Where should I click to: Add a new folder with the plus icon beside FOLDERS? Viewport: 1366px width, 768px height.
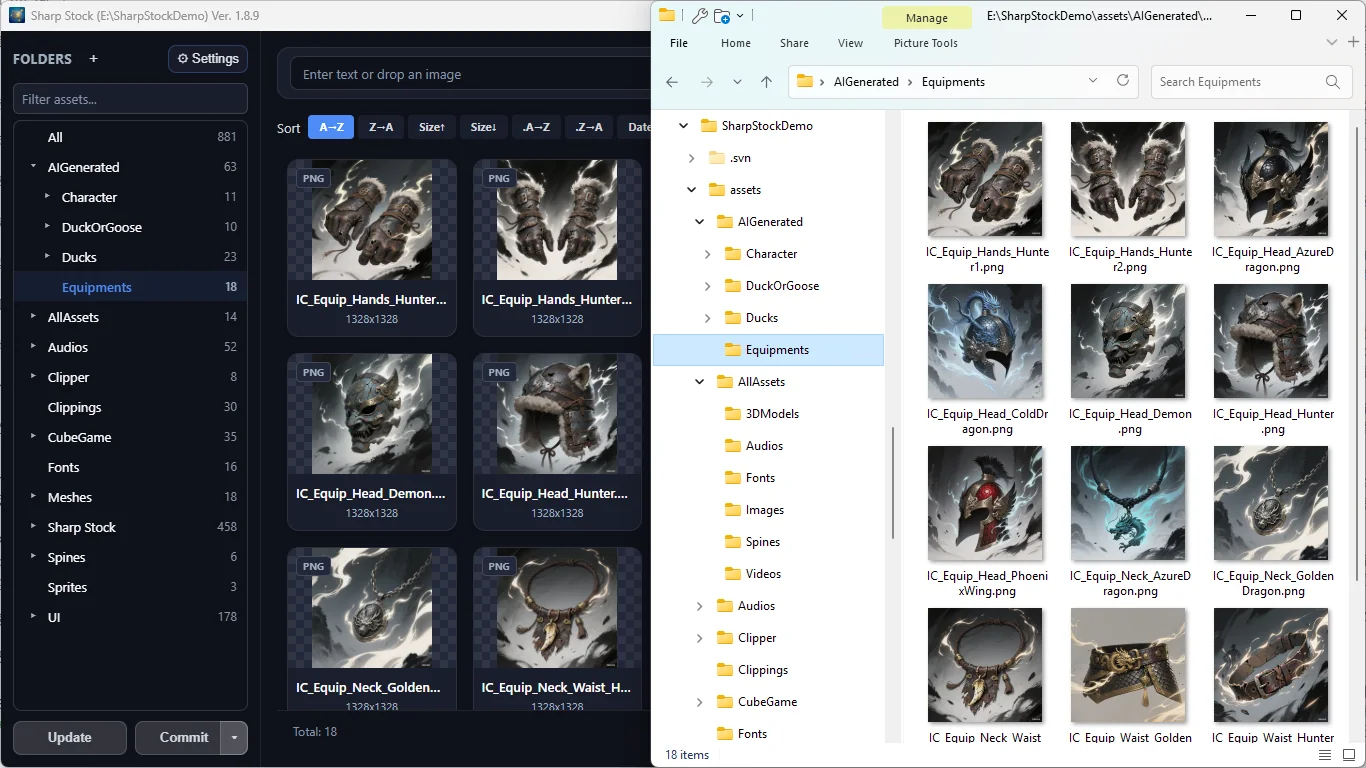[x=94, y=59]
